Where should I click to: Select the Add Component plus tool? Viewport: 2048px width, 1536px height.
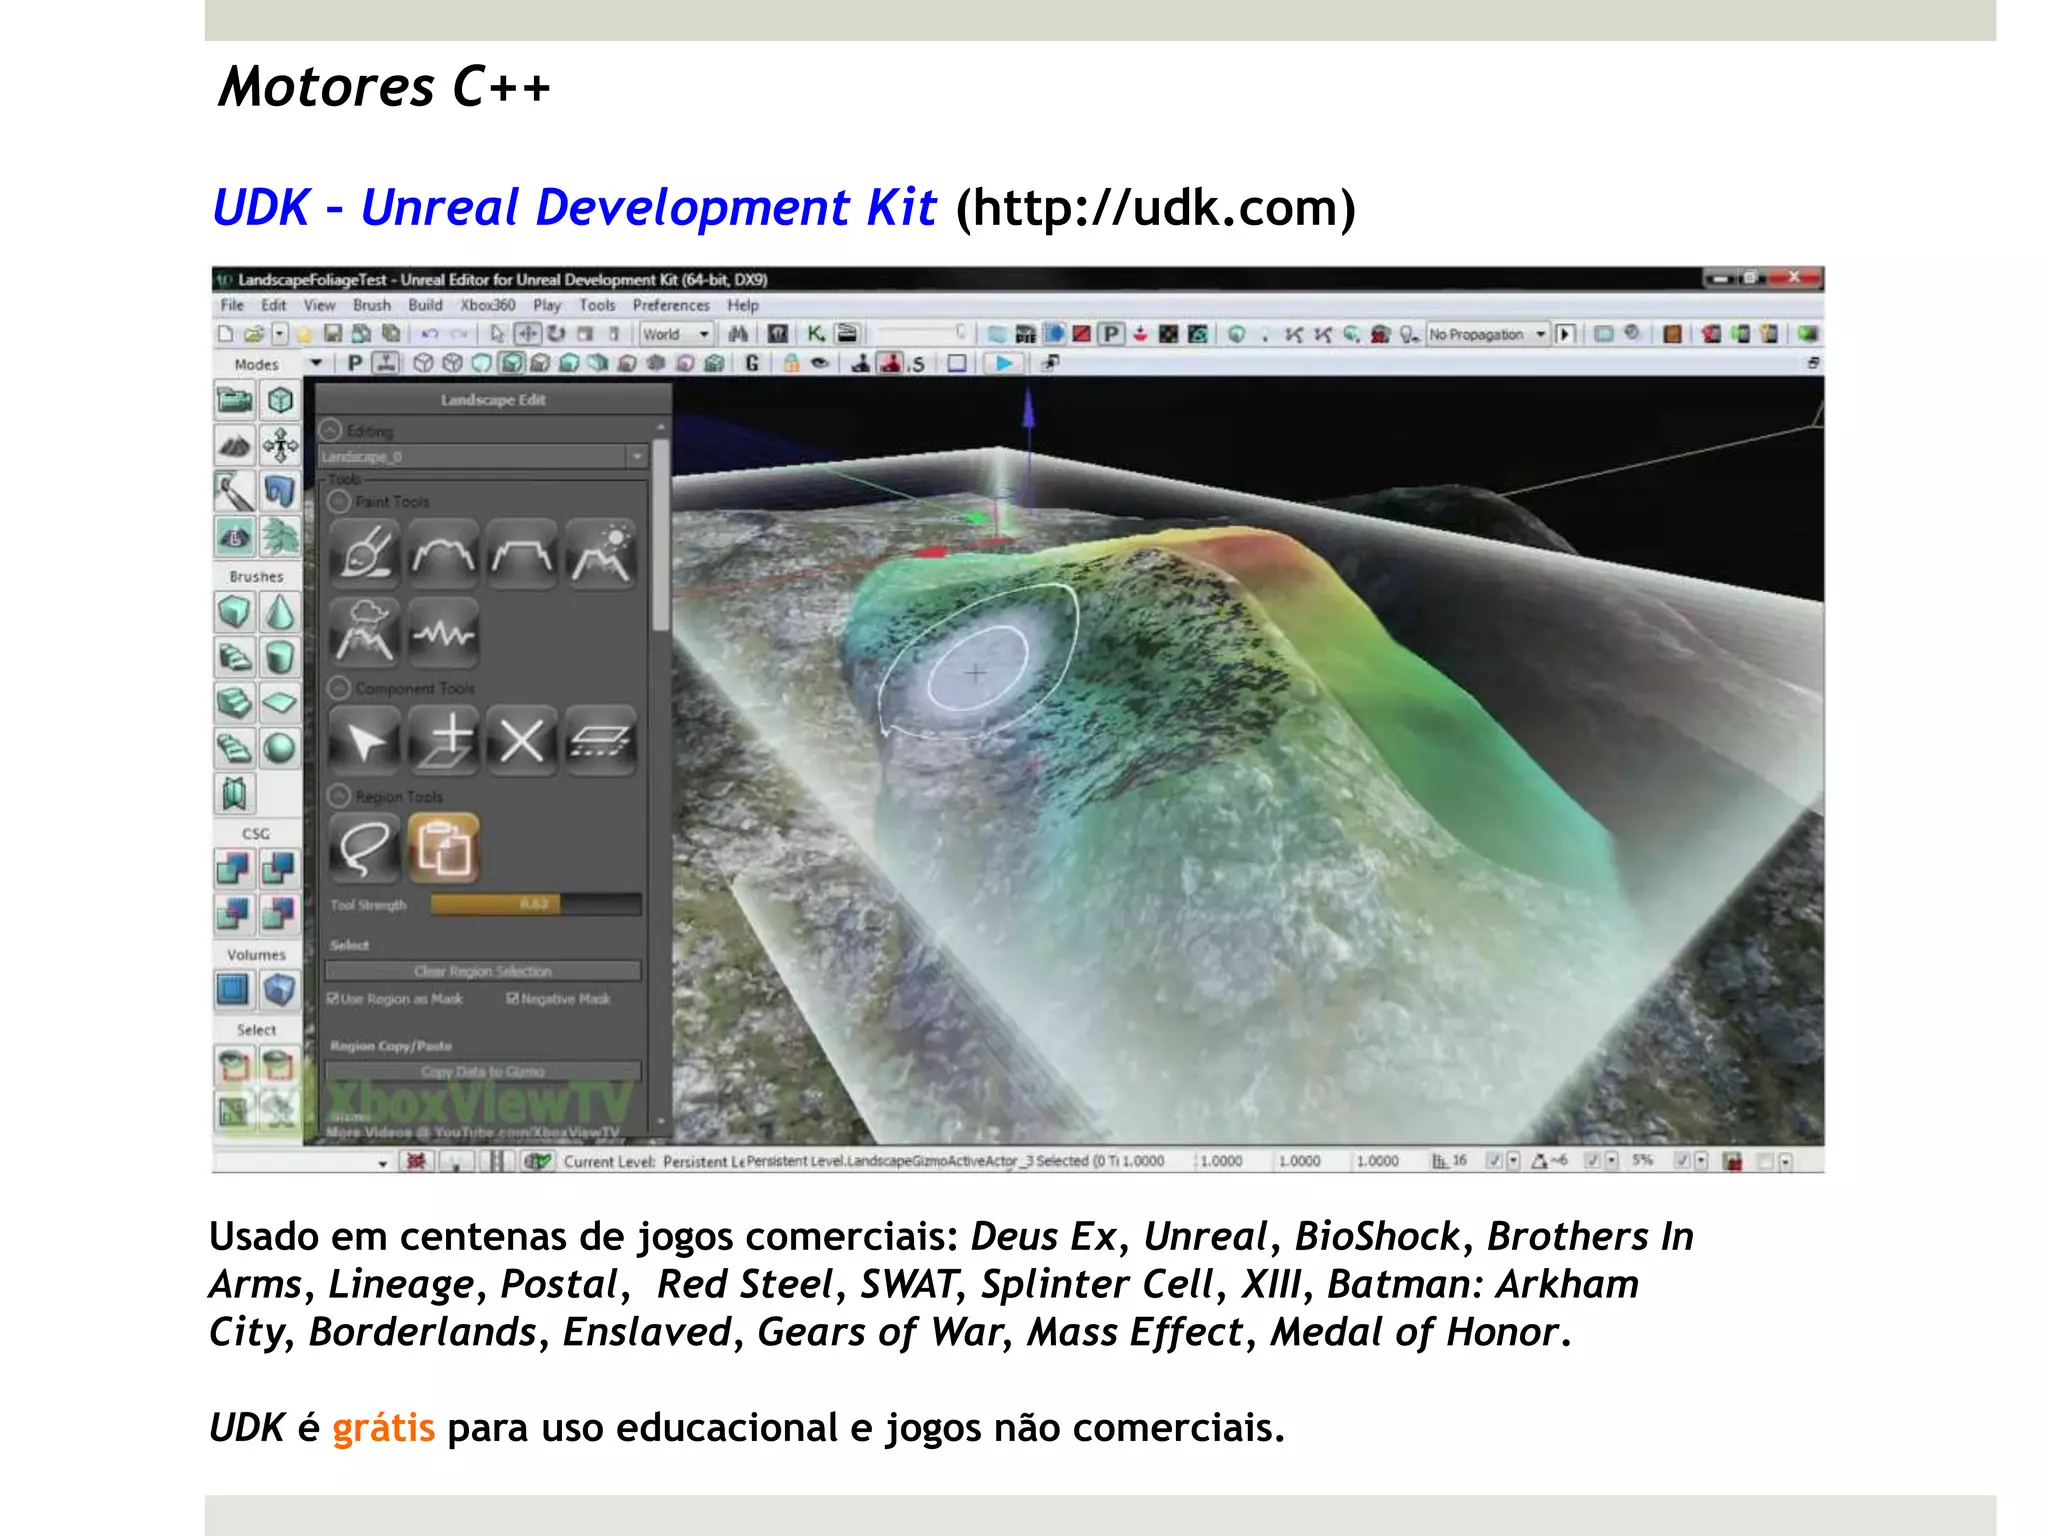click(443, 741)
